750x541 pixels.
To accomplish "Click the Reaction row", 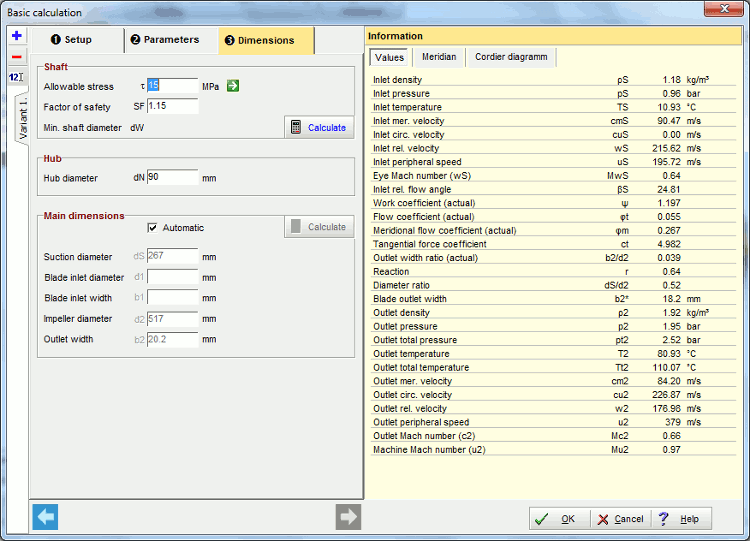I will tap(553, 272).
